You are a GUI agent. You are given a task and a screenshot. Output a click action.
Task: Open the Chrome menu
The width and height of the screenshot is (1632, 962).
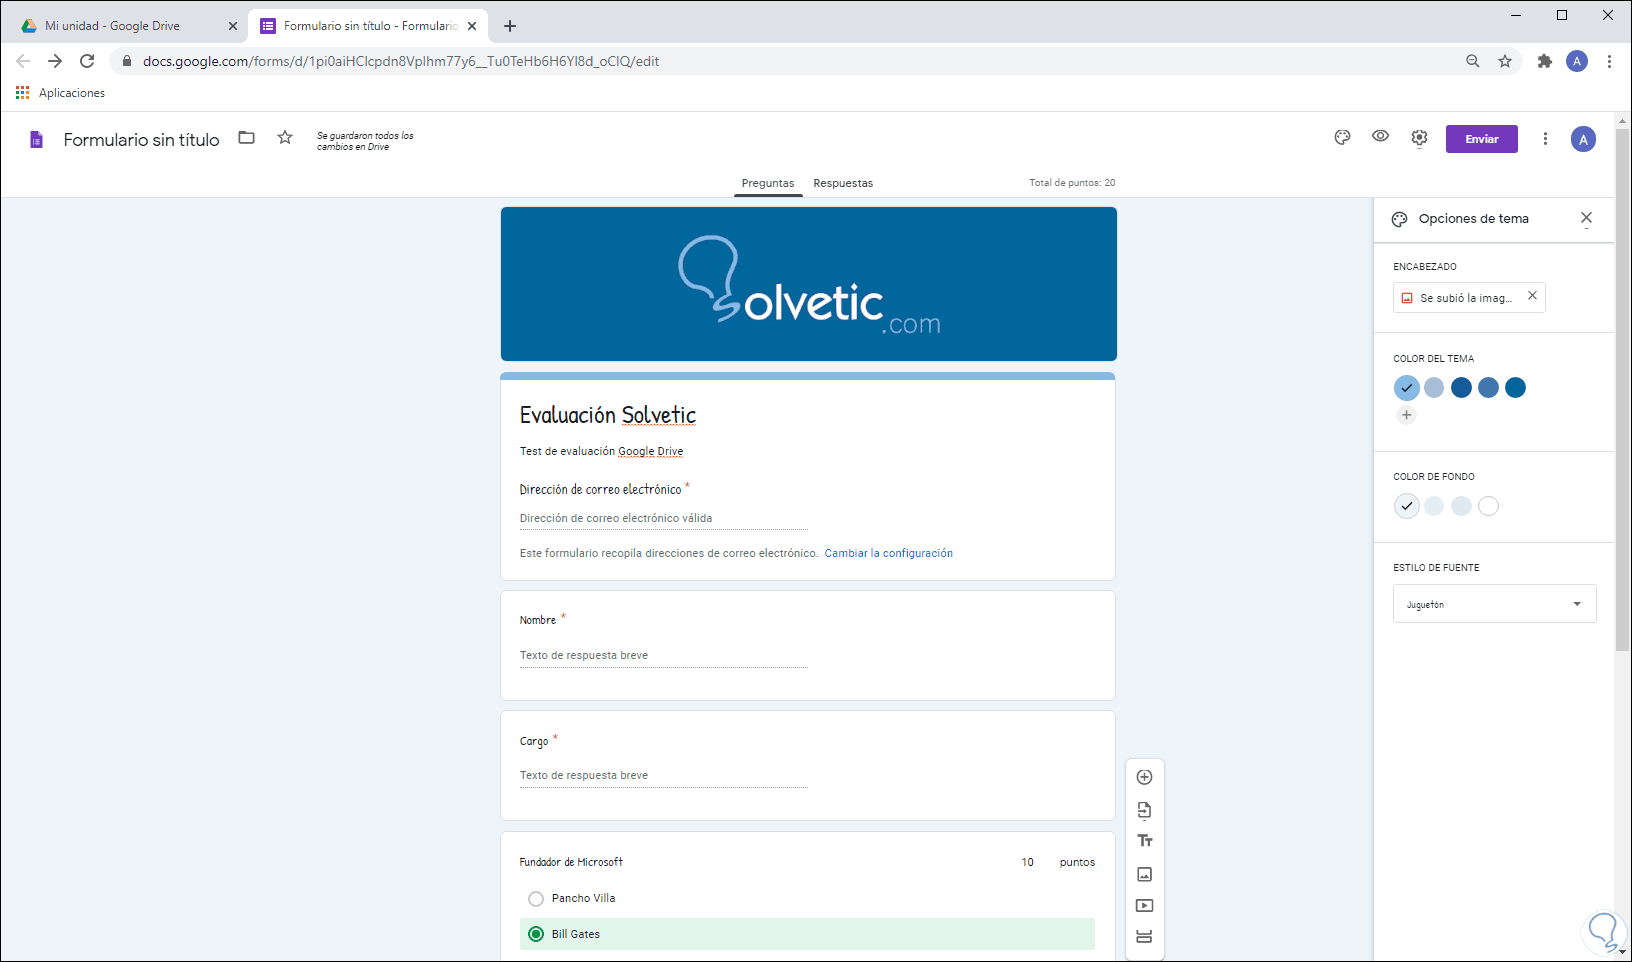[x=1609, y=61]
